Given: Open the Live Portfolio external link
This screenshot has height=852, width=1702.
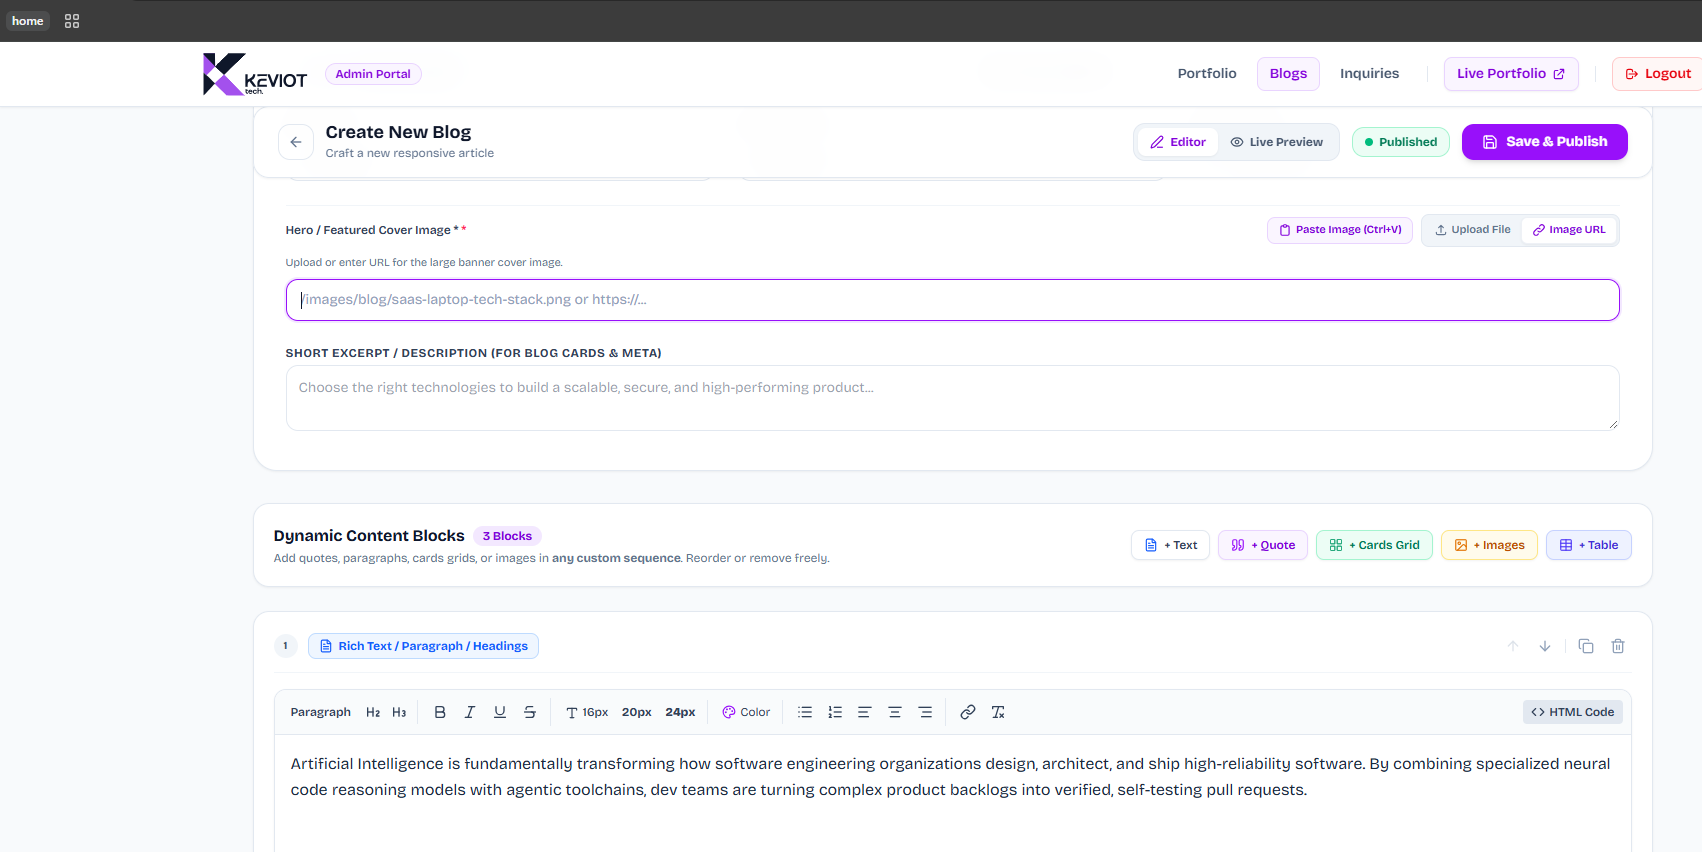Looking at the screenshot, I should click(1511, 74).
